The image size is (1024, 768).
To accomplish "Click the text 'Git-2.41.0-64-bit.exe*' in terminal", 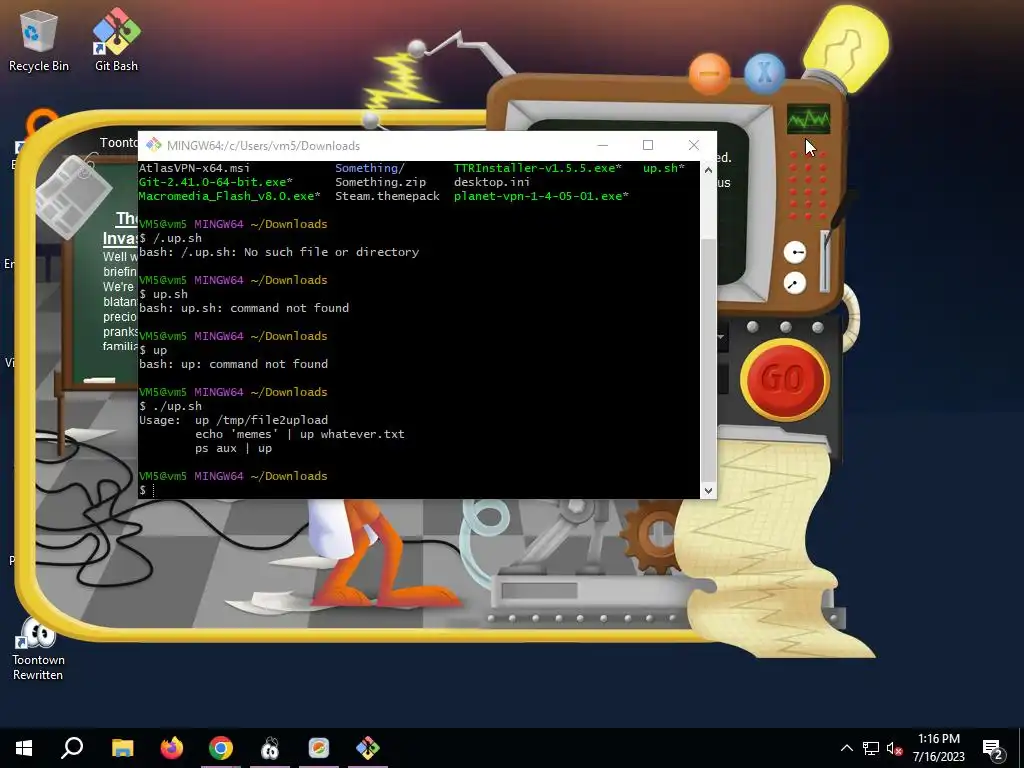I will [216, 182].
